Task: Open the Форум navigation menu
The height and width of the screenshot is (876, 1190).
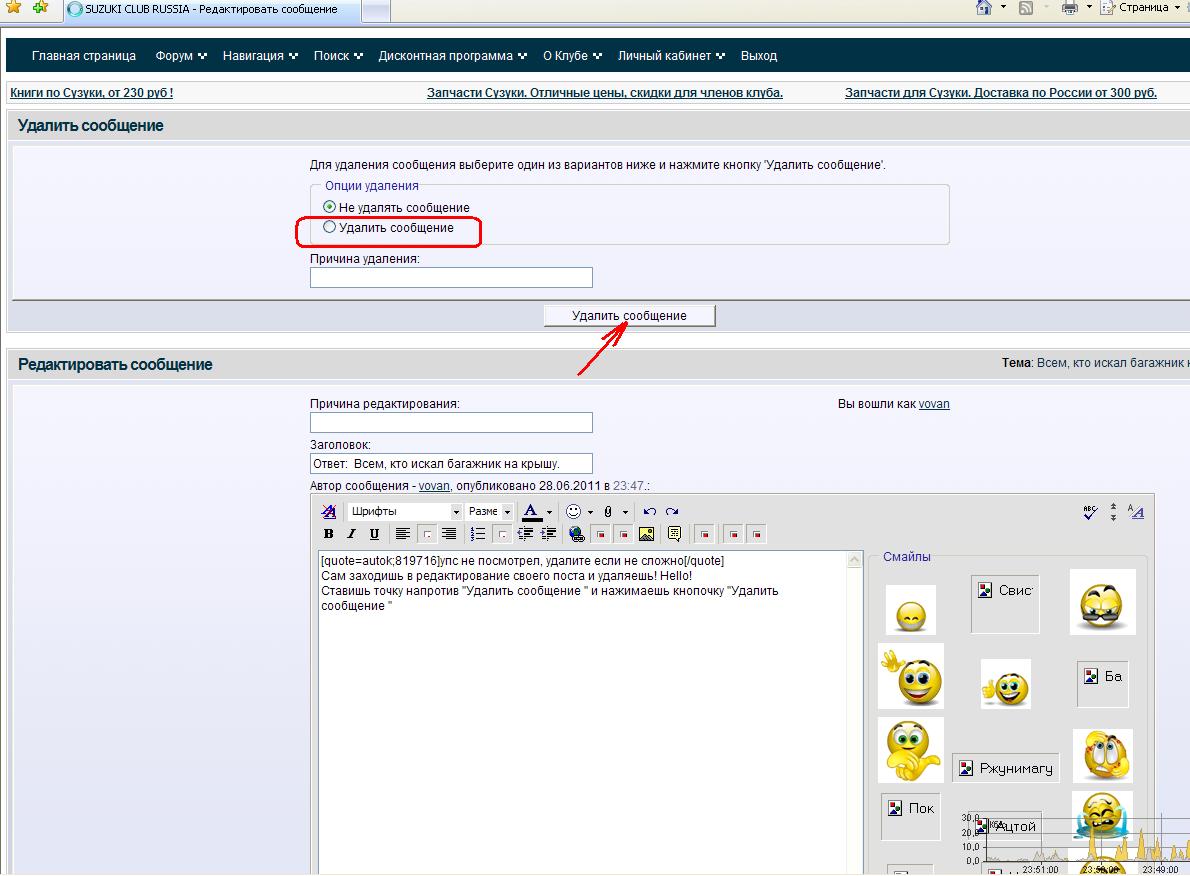Action: tap(180, 56)
